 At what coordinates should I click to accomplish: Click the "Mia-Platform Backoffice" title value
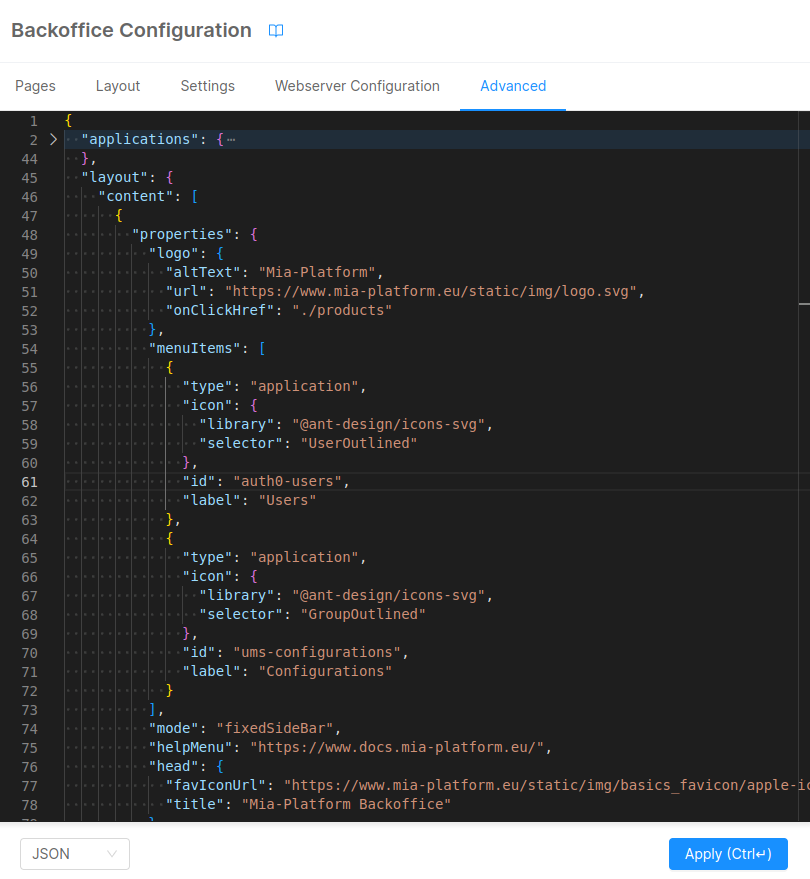click(346, 804)
